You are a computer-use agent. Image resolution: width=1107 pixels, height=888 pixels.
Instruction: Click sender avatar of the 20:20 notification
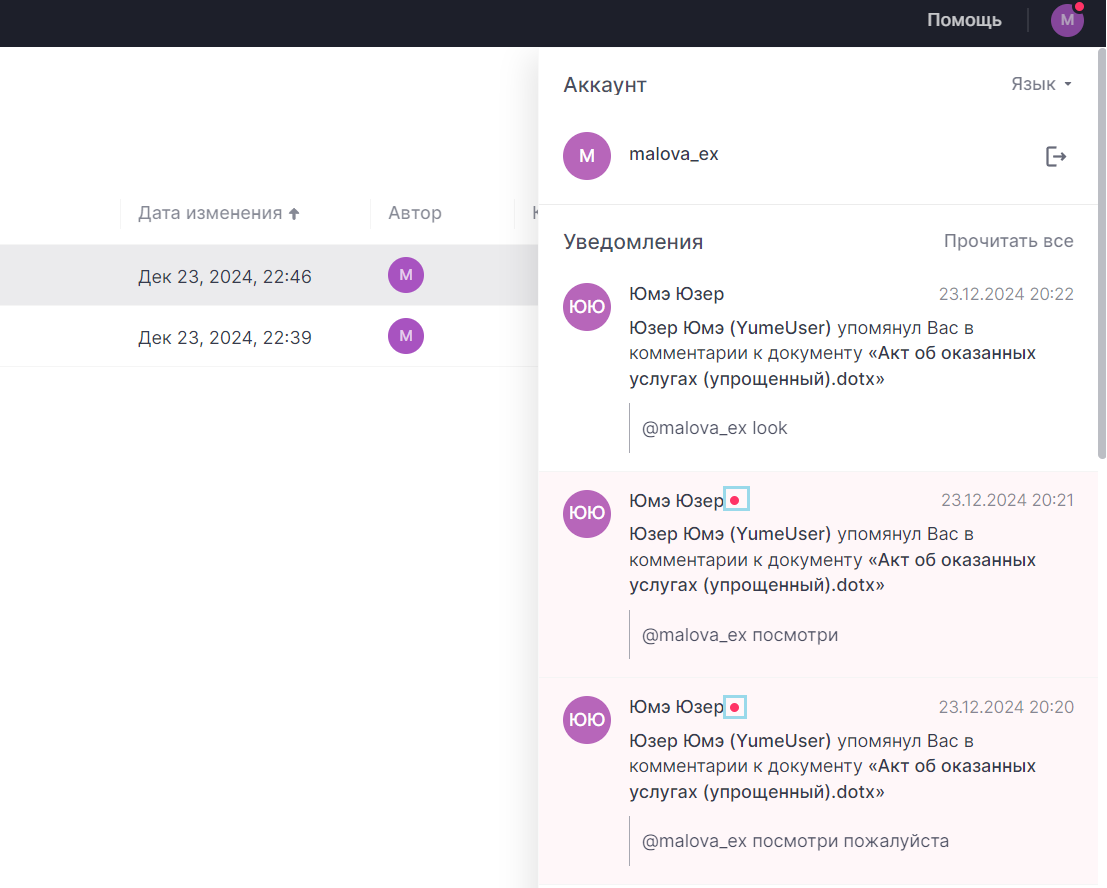pos(587,720)
